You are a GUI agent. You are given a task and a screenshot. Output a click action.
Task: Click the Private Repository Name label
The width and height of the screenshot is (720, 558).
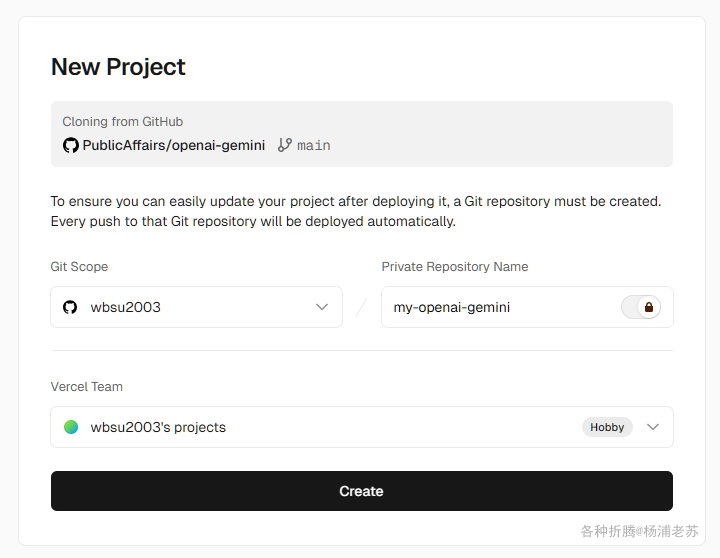pyautogui.click(x=455, y=267)
